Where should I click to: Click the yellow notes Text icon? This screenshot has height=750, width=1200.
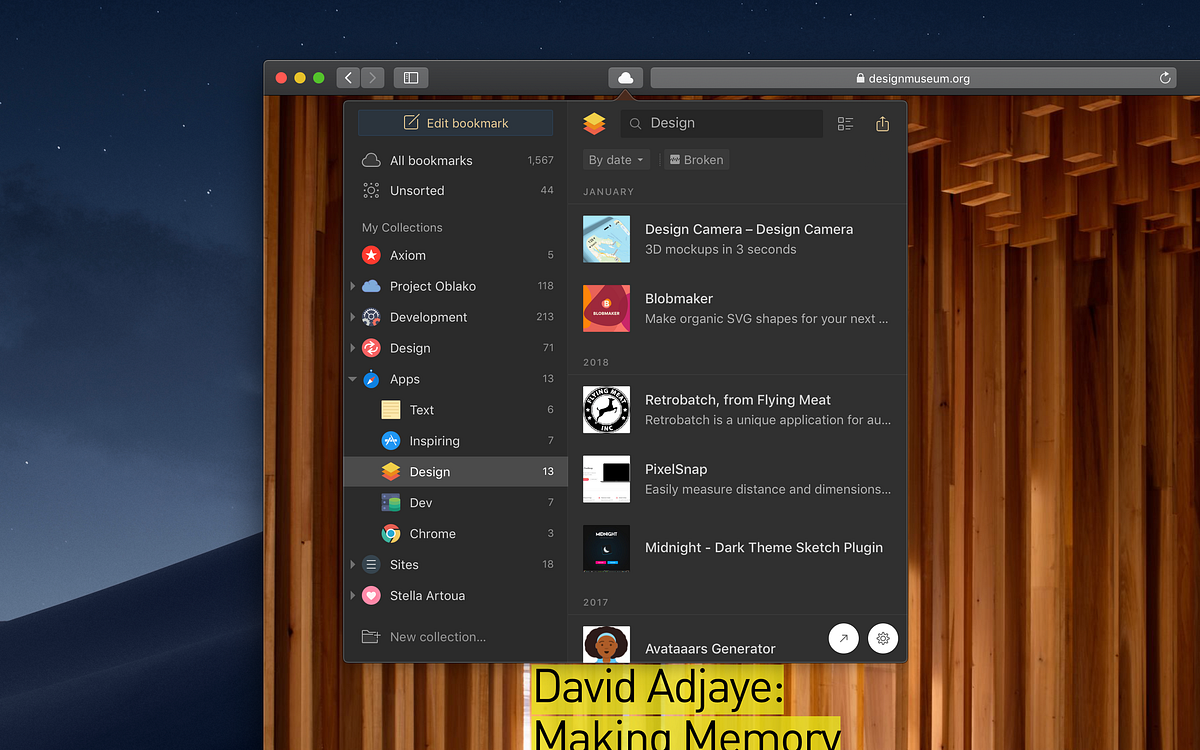[391, 410]
